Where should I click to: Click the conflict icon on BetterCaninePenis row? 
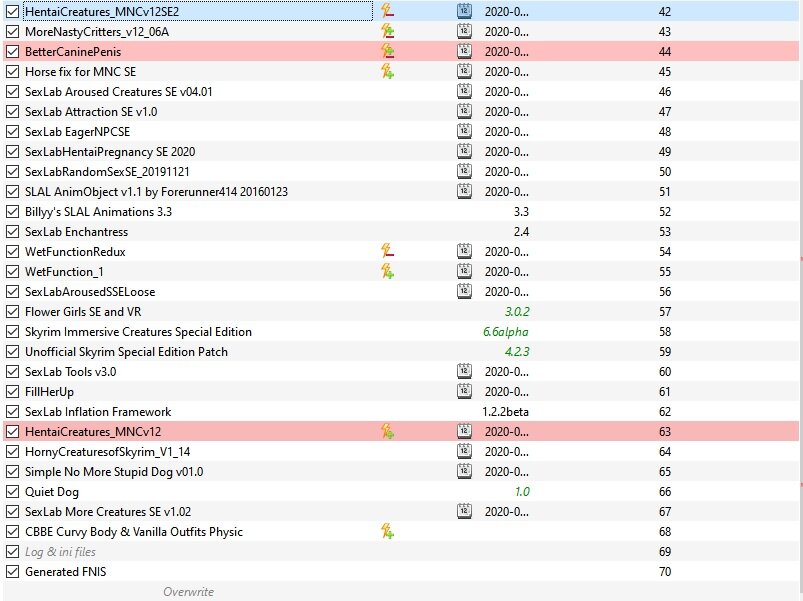(387, 51)
